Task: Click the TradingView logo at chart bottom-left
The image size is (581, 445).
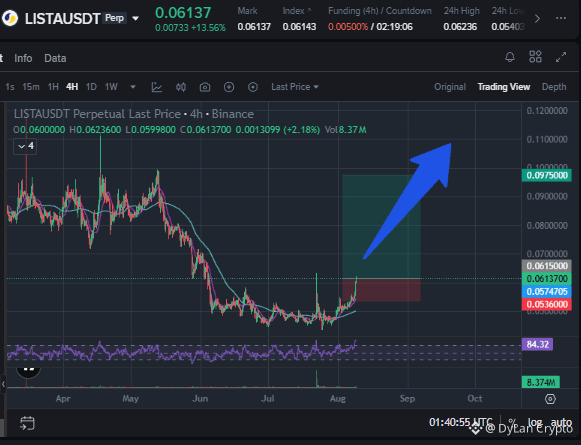Action: 29,372
